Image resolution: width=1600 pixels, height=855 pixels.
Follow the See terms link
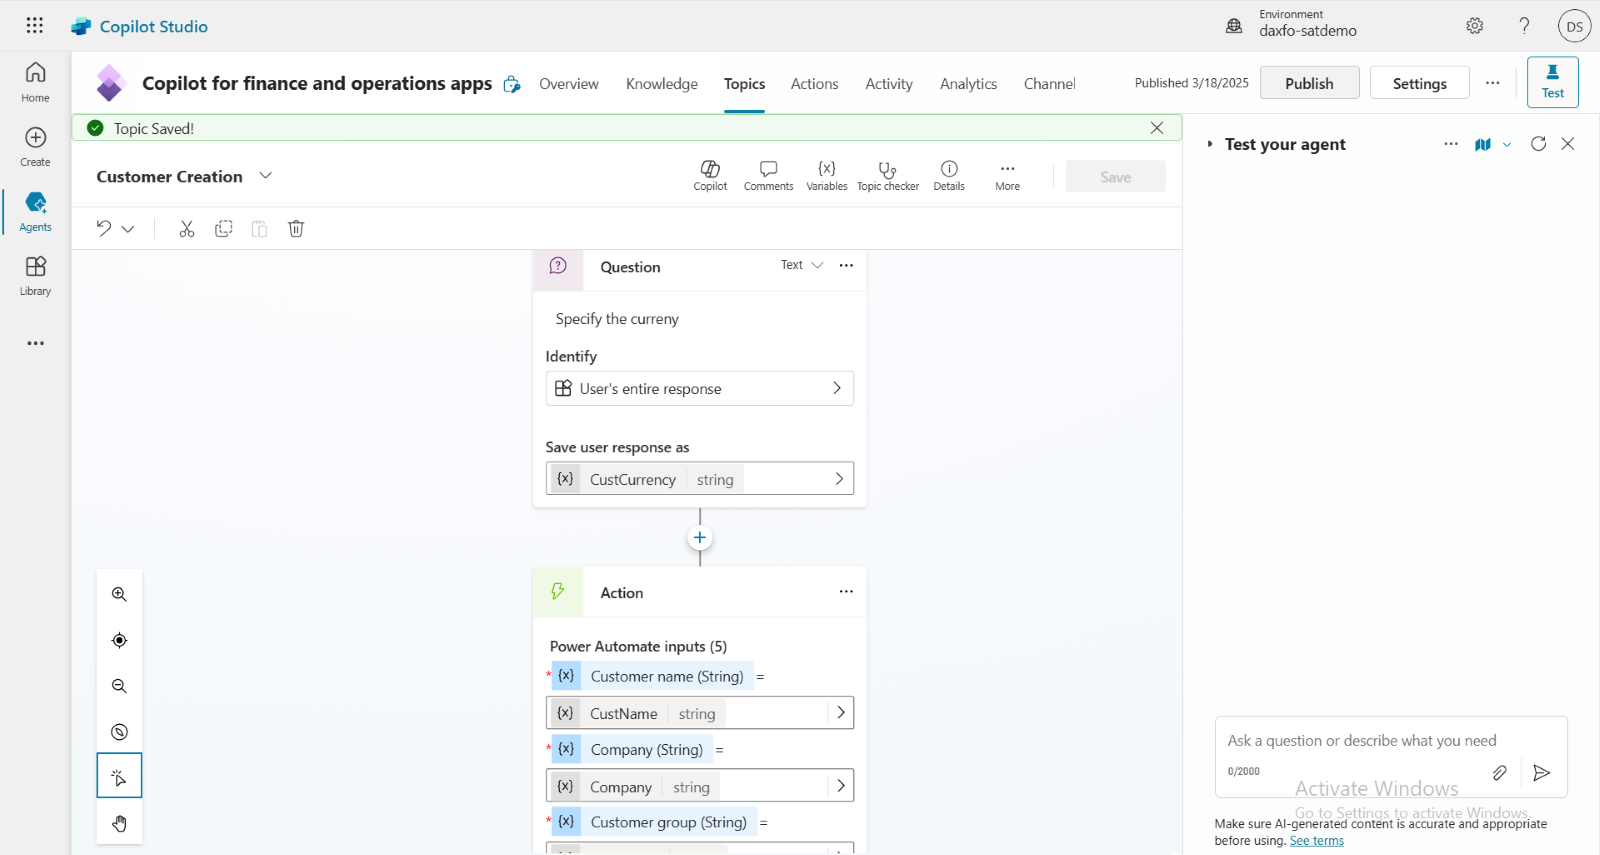pos(1316,841)
